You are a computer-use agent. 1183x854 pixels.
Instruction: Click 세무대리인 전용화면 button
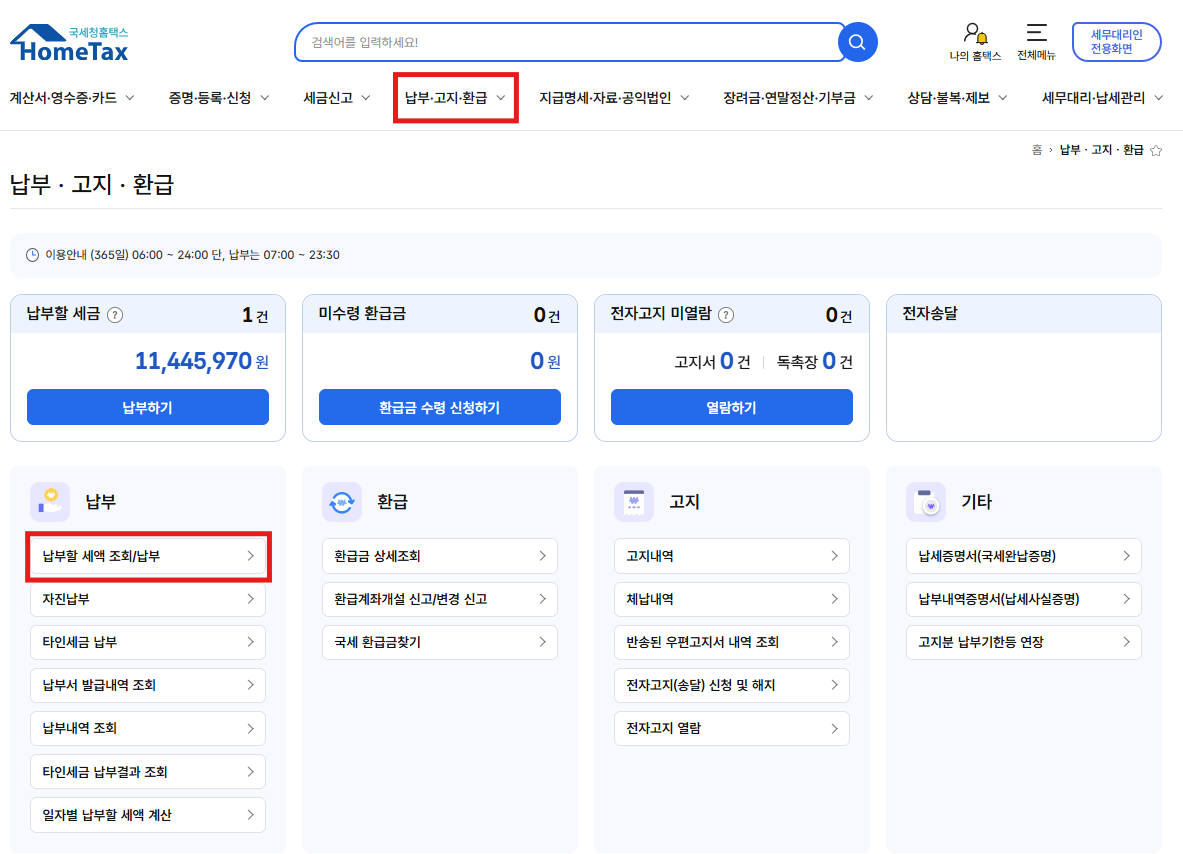(1116, 42)
